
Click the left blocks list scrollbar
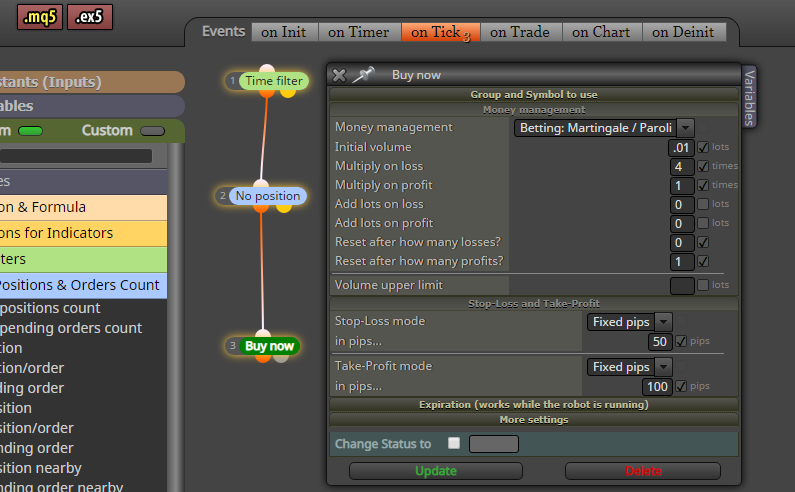(175, 318)
